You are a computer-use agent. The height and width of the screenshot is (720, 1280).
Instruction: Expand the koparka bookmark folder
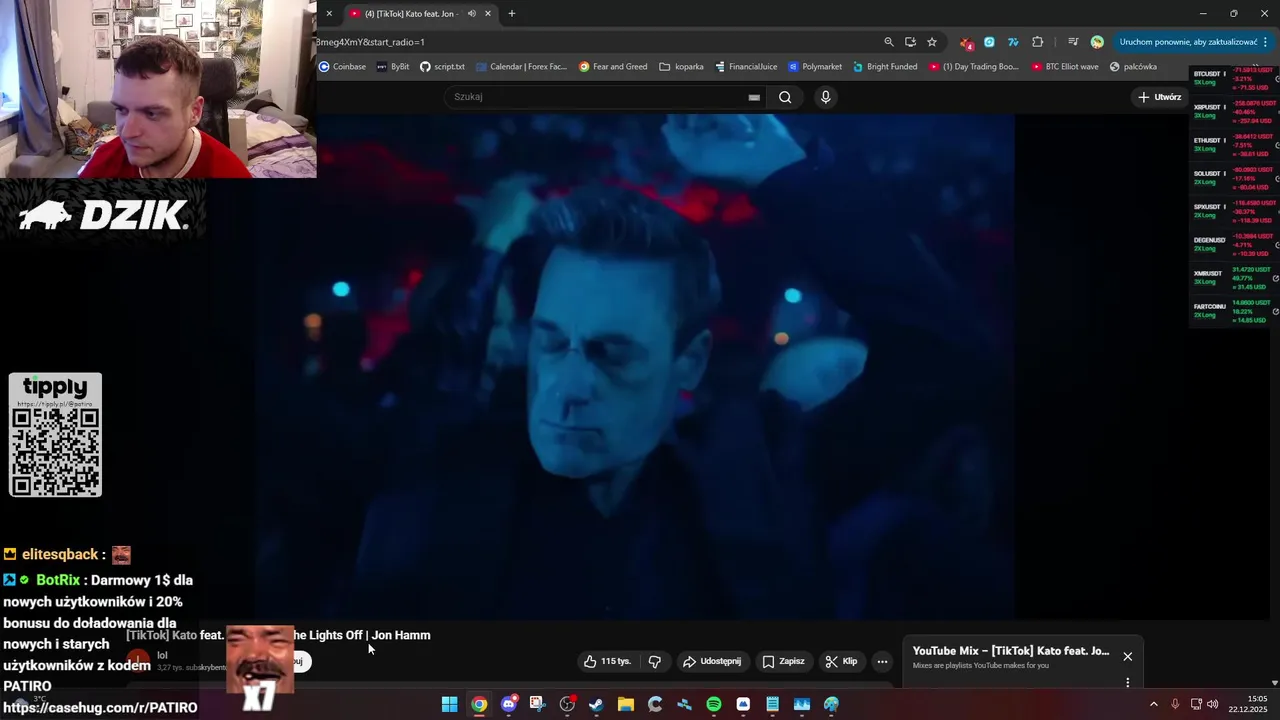tap(682, 67)
